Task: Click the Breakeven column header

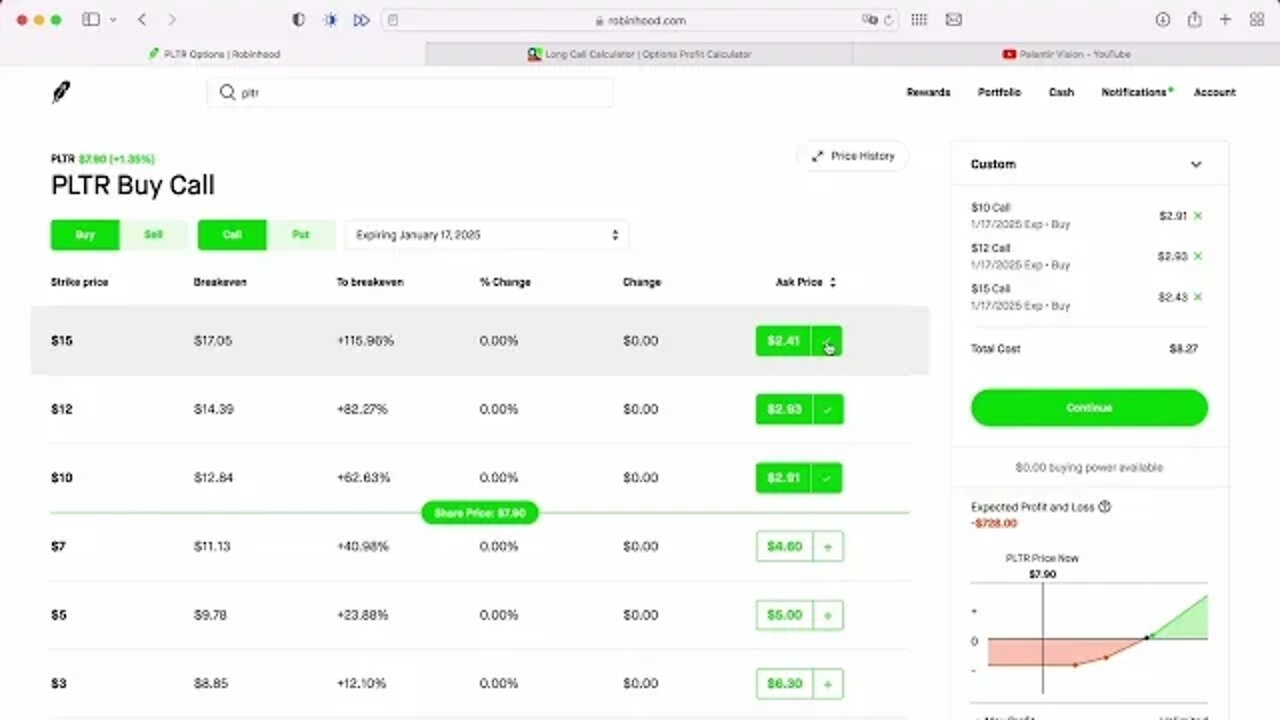Action: click(220, 282)
